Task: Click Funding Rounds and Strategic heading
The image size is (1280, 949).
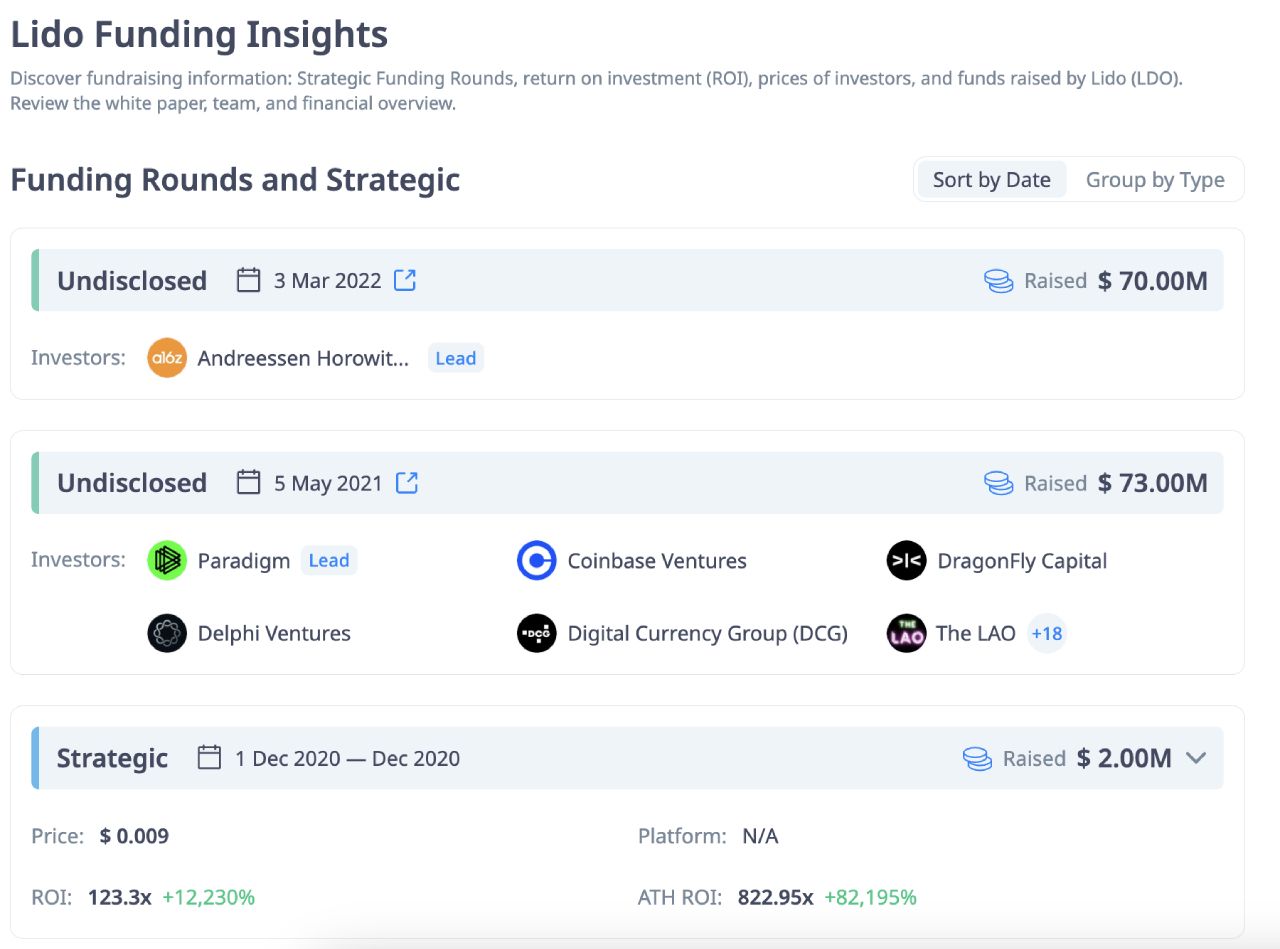Action: pyautogui.click(x=235, y=179)
